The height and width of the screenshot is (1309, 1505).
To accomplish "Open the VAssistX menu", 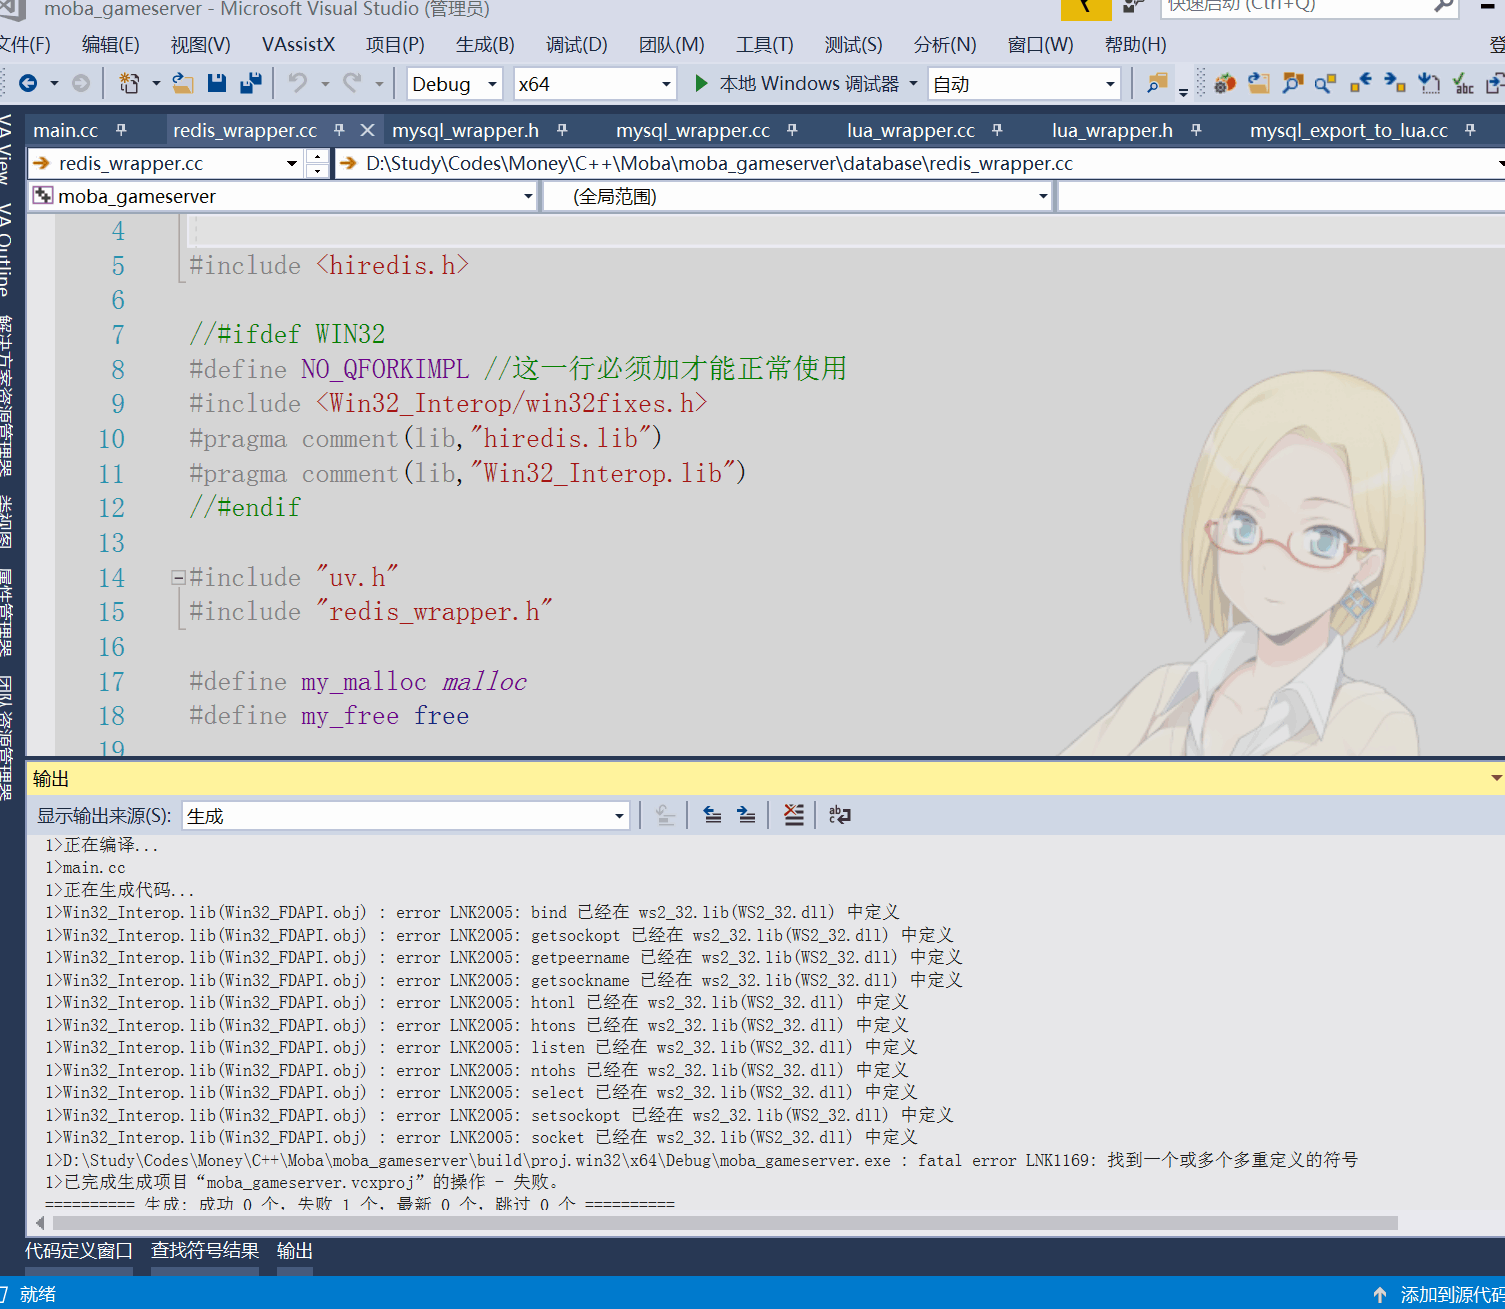I will [x=298, y=45].
